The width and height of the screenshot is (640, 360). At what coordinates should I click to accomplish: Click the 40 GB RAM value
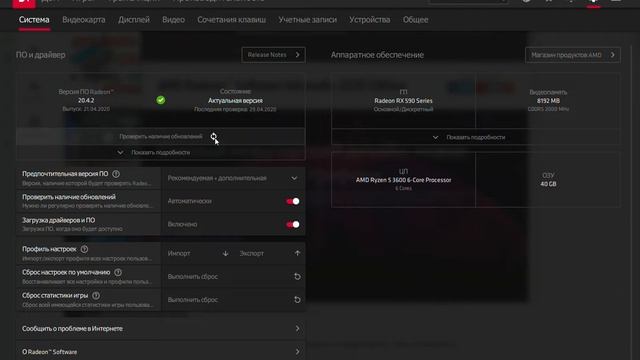pyautogui.click(x=548, y=184)
